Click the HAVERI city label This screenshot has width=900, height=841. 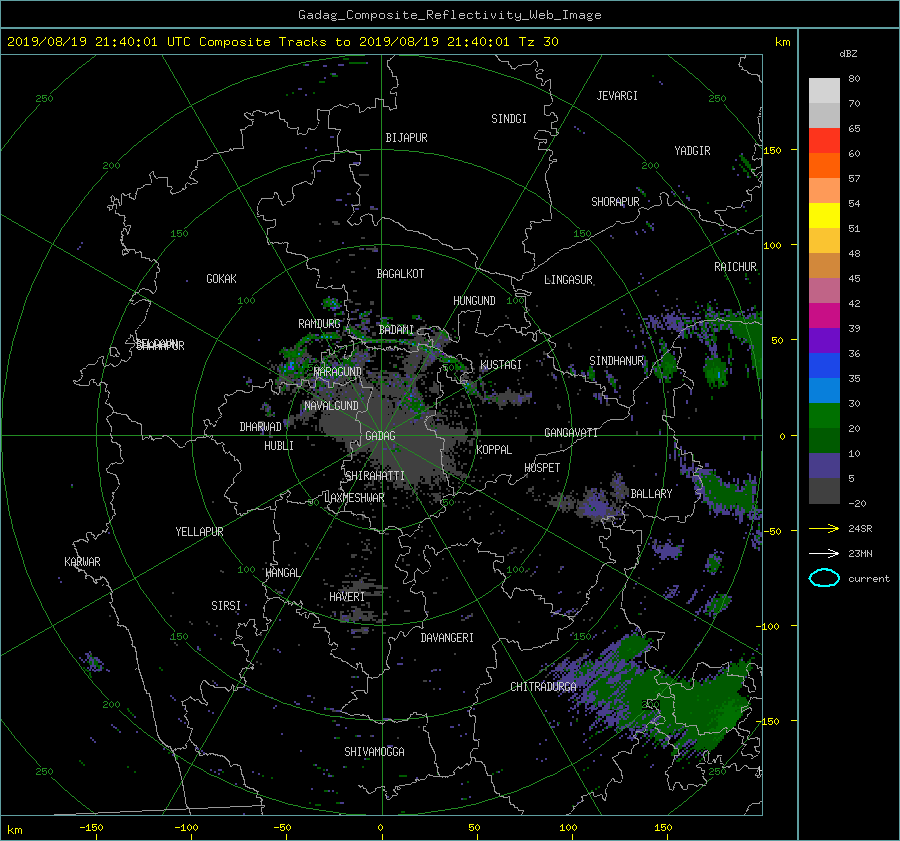pos(347,597)
